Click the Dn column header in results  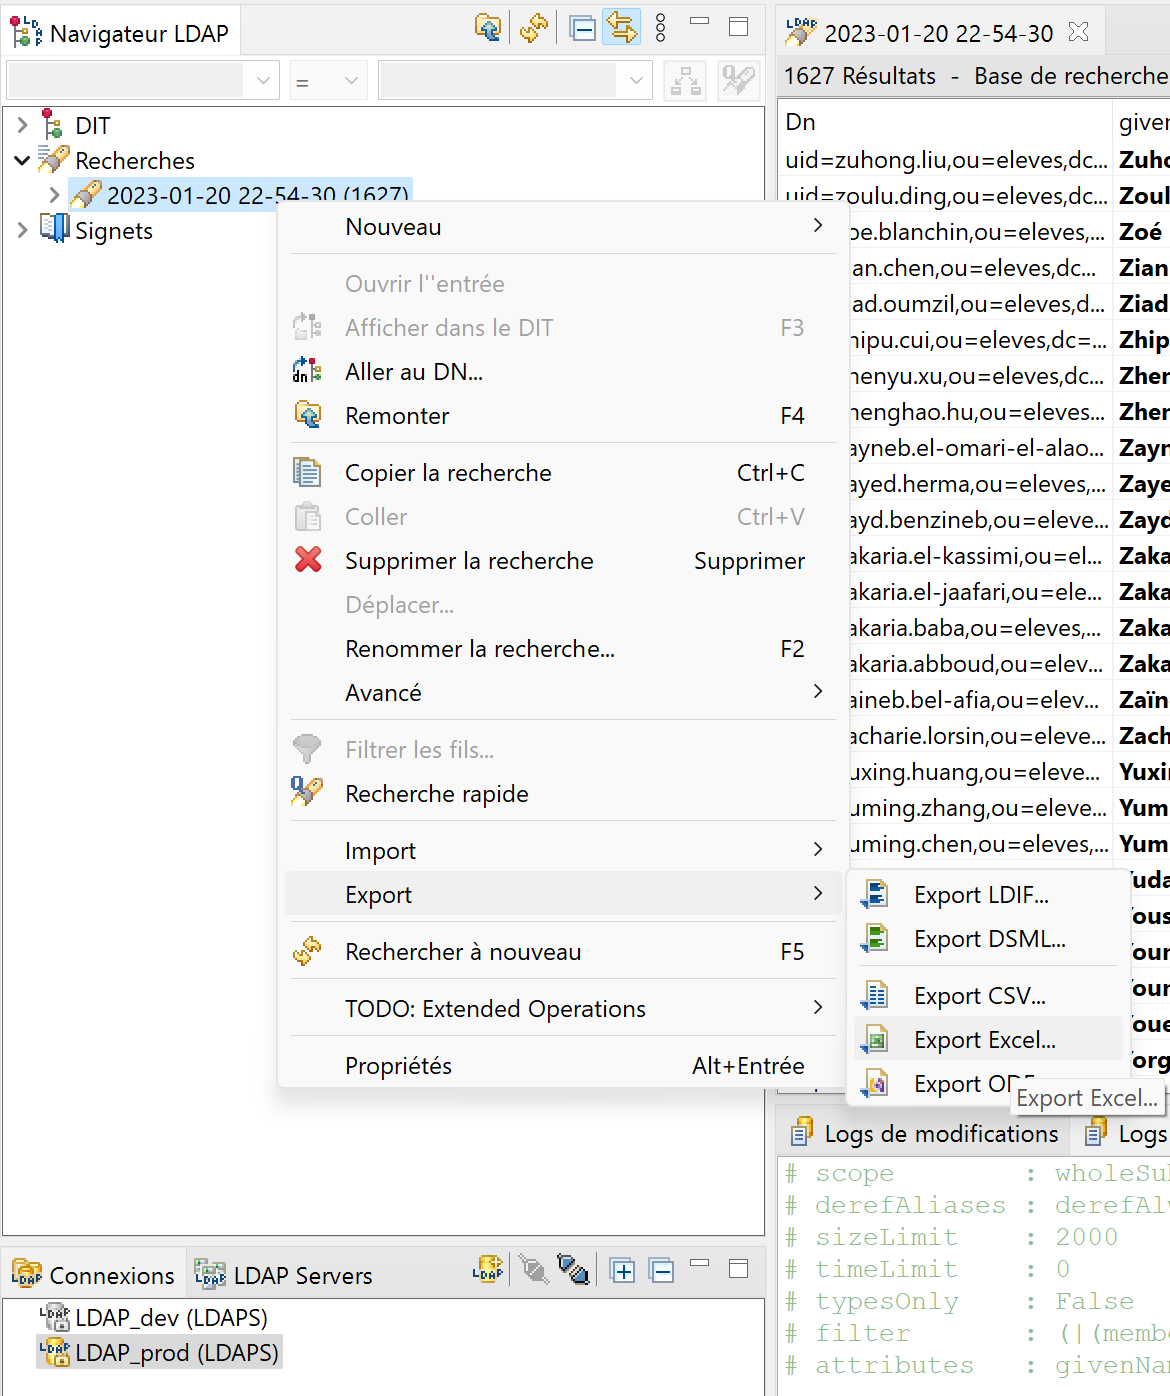[801, 122]
